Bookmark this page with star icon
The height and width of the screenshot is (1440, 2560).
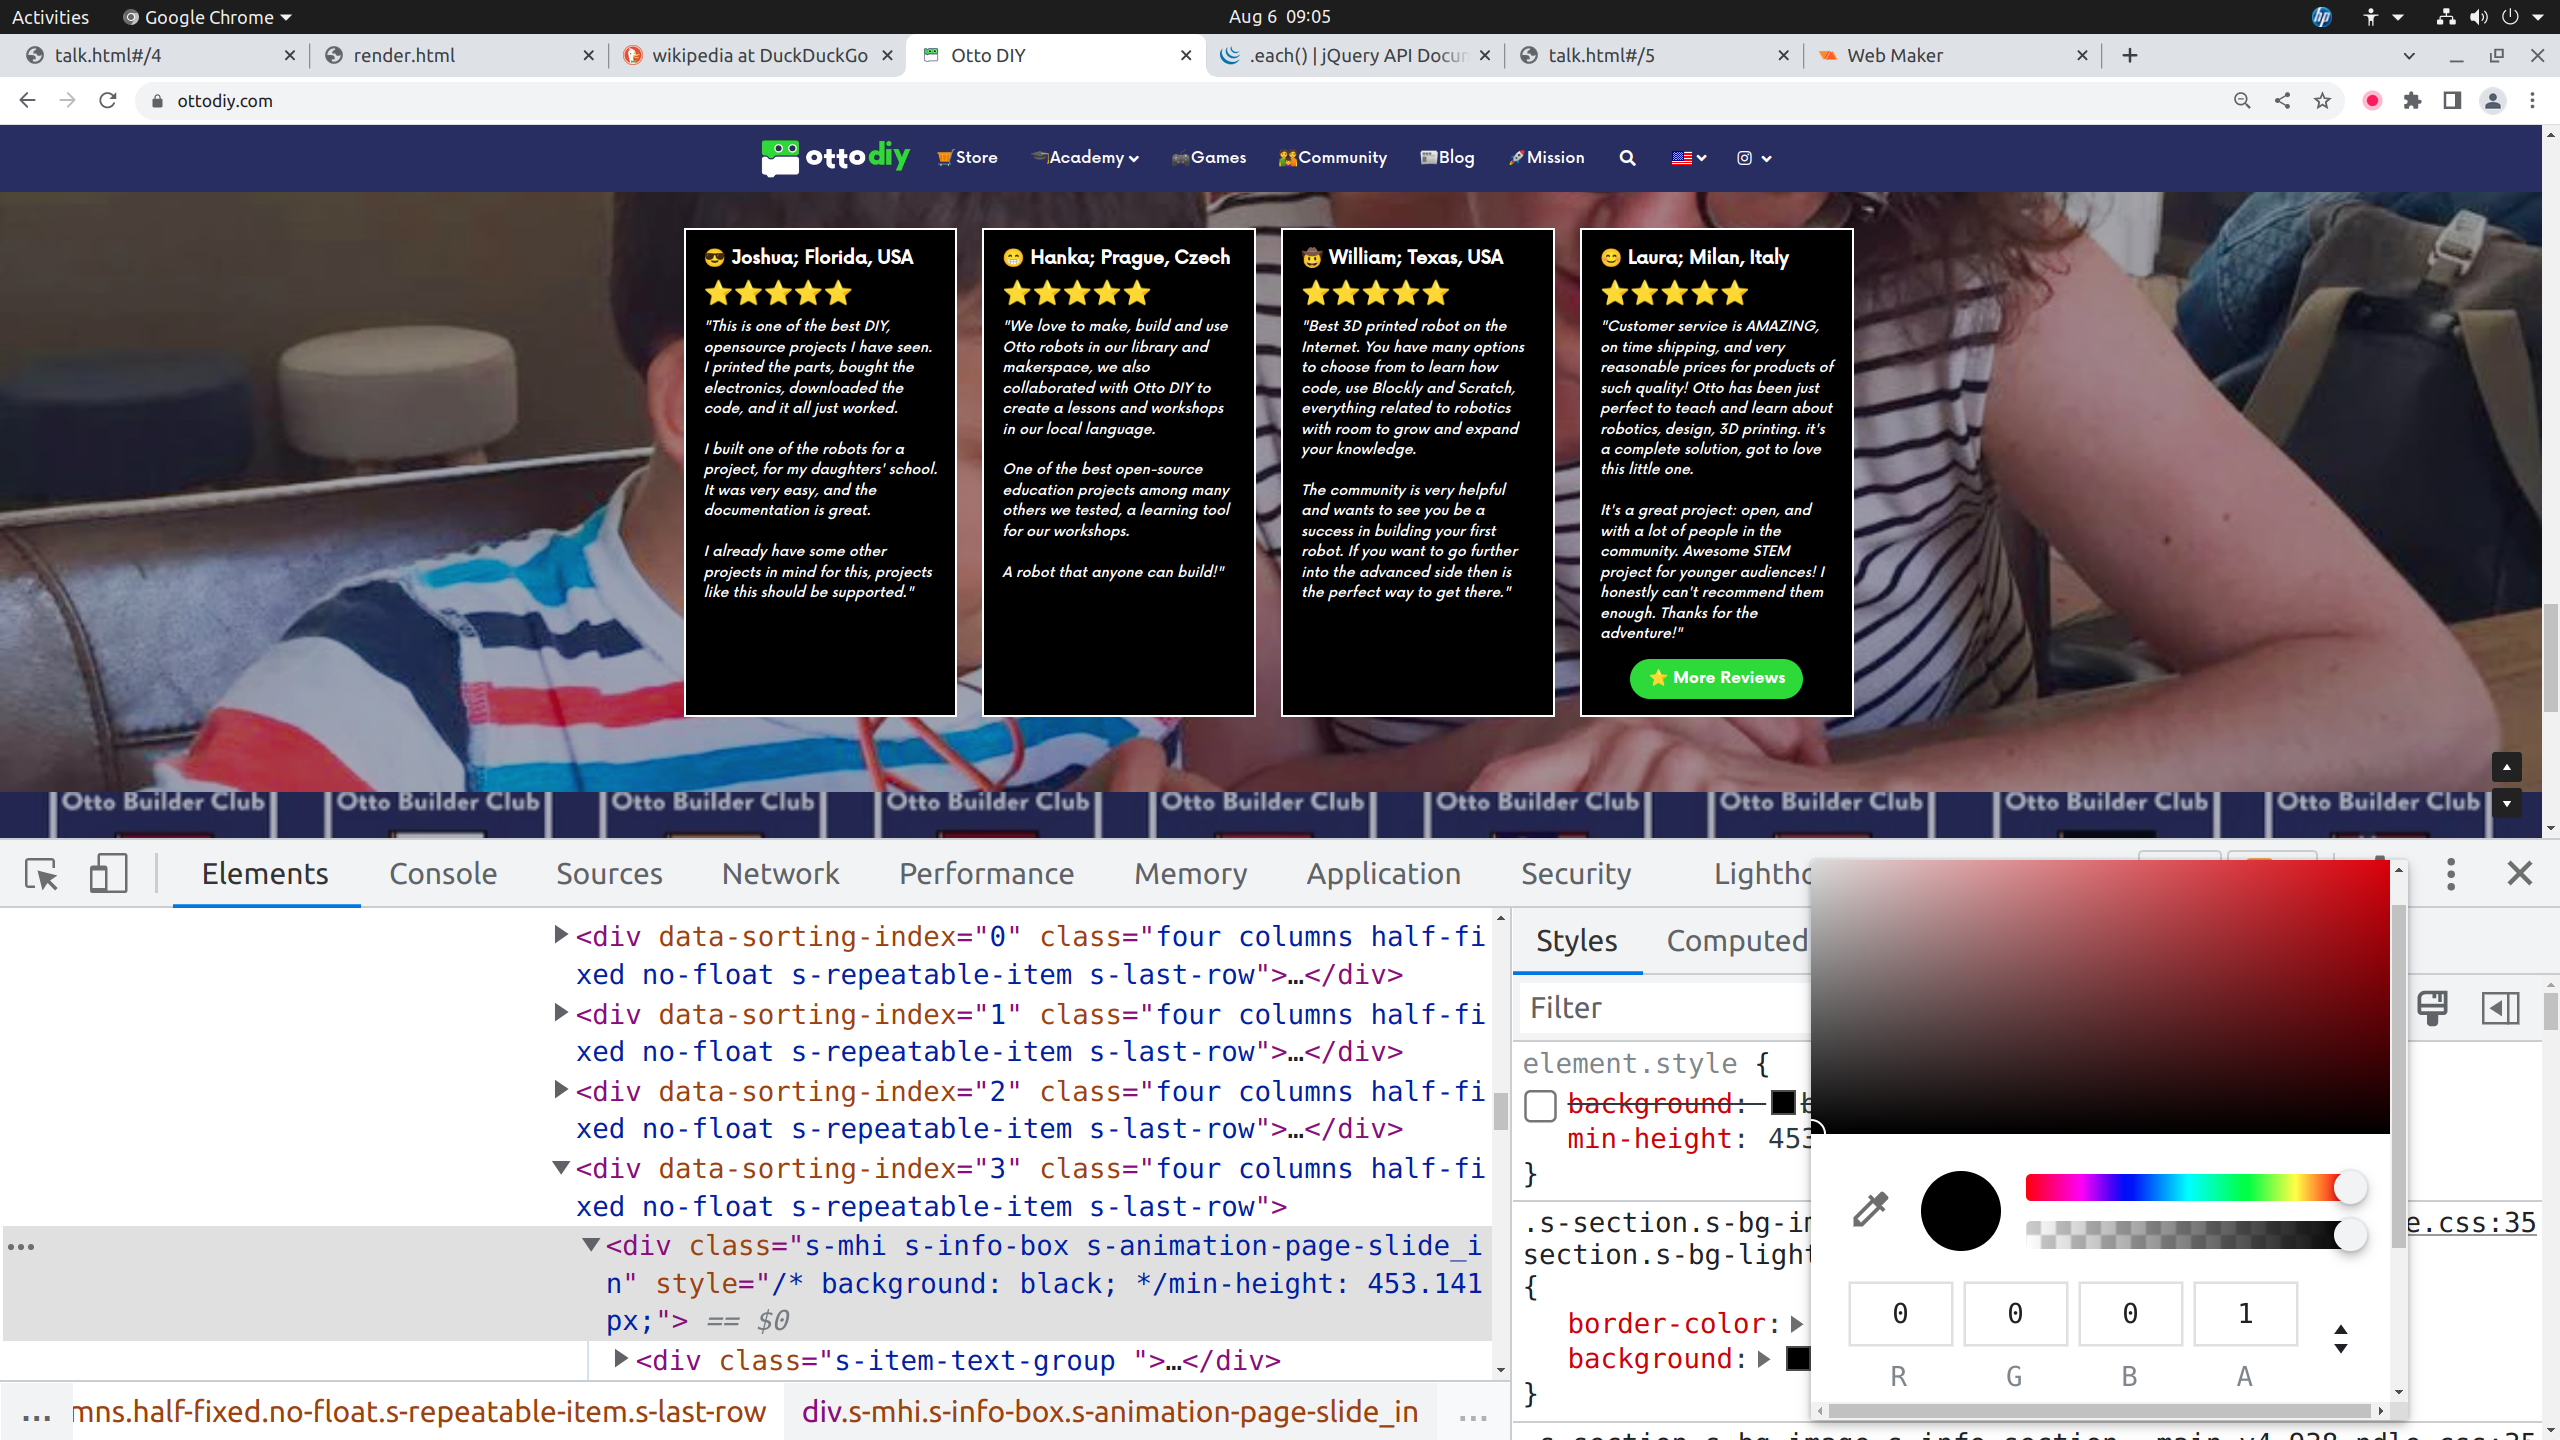[2322, 101]
